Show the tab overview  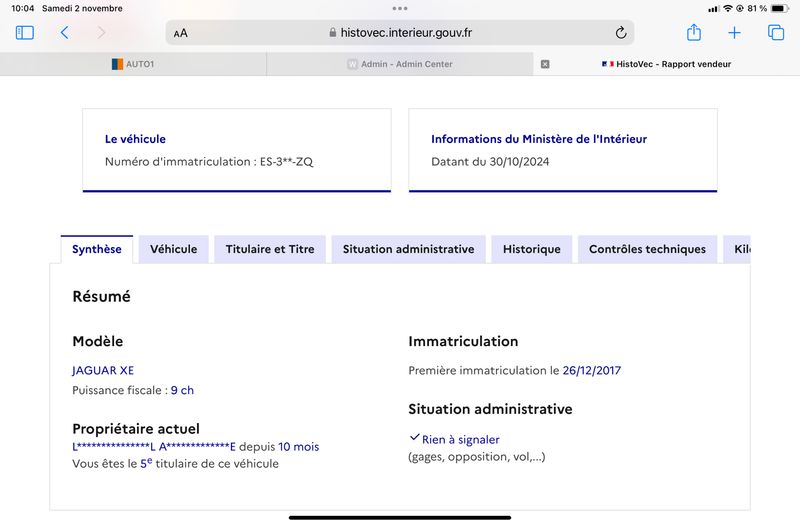[776, 33]
